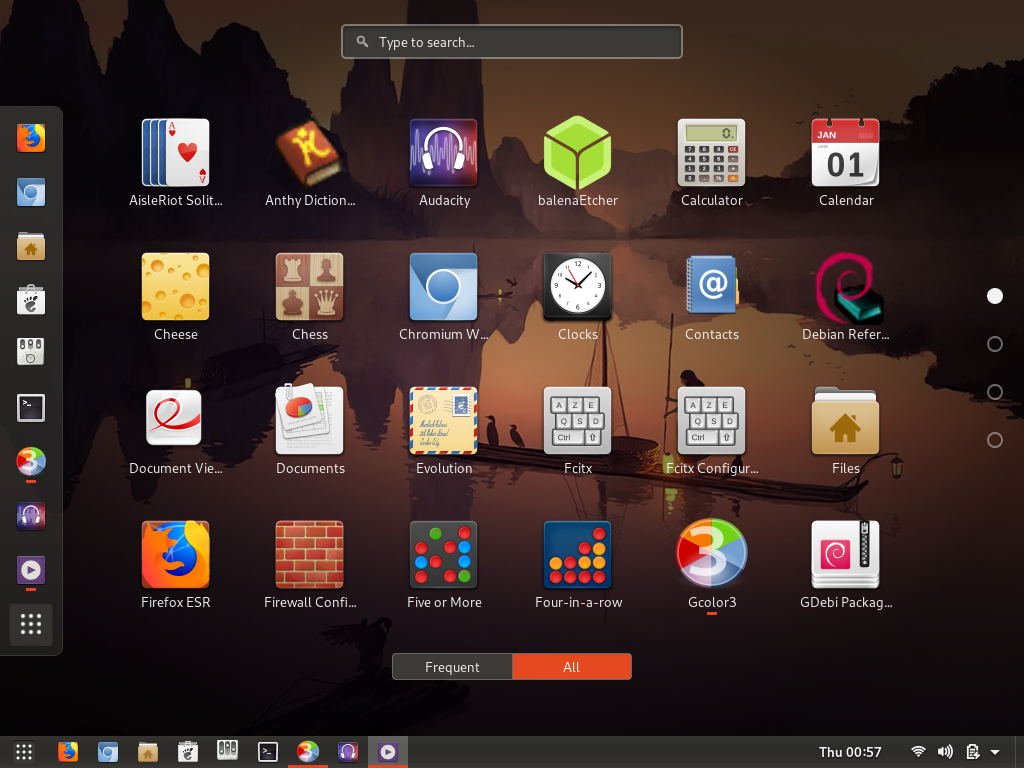Open the Fcitx keyboard app
The width and height of the screenshot is (1024, 768).
(578, 431)
